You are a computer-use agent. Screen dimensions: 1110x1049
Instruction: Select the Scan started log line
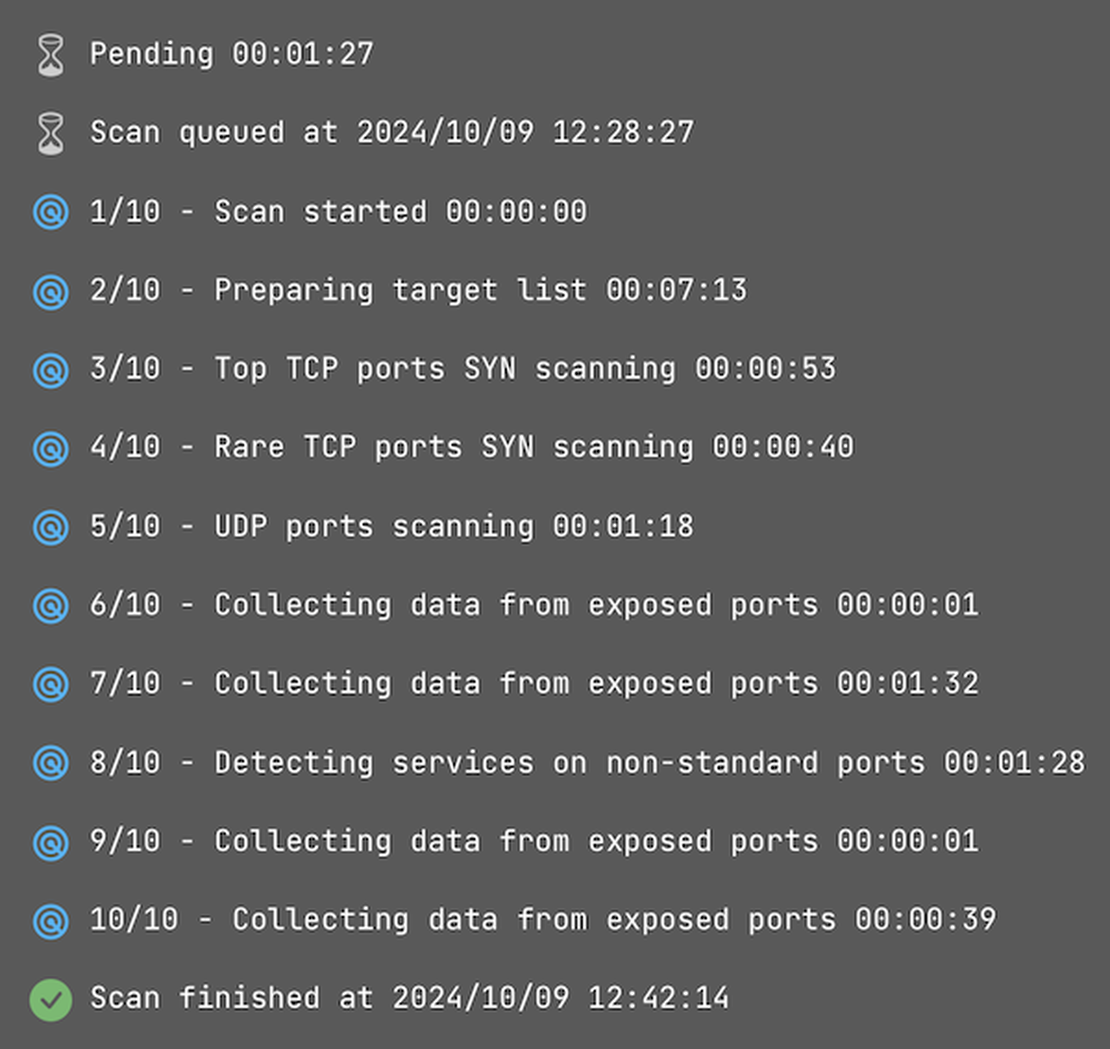[339, 211]
